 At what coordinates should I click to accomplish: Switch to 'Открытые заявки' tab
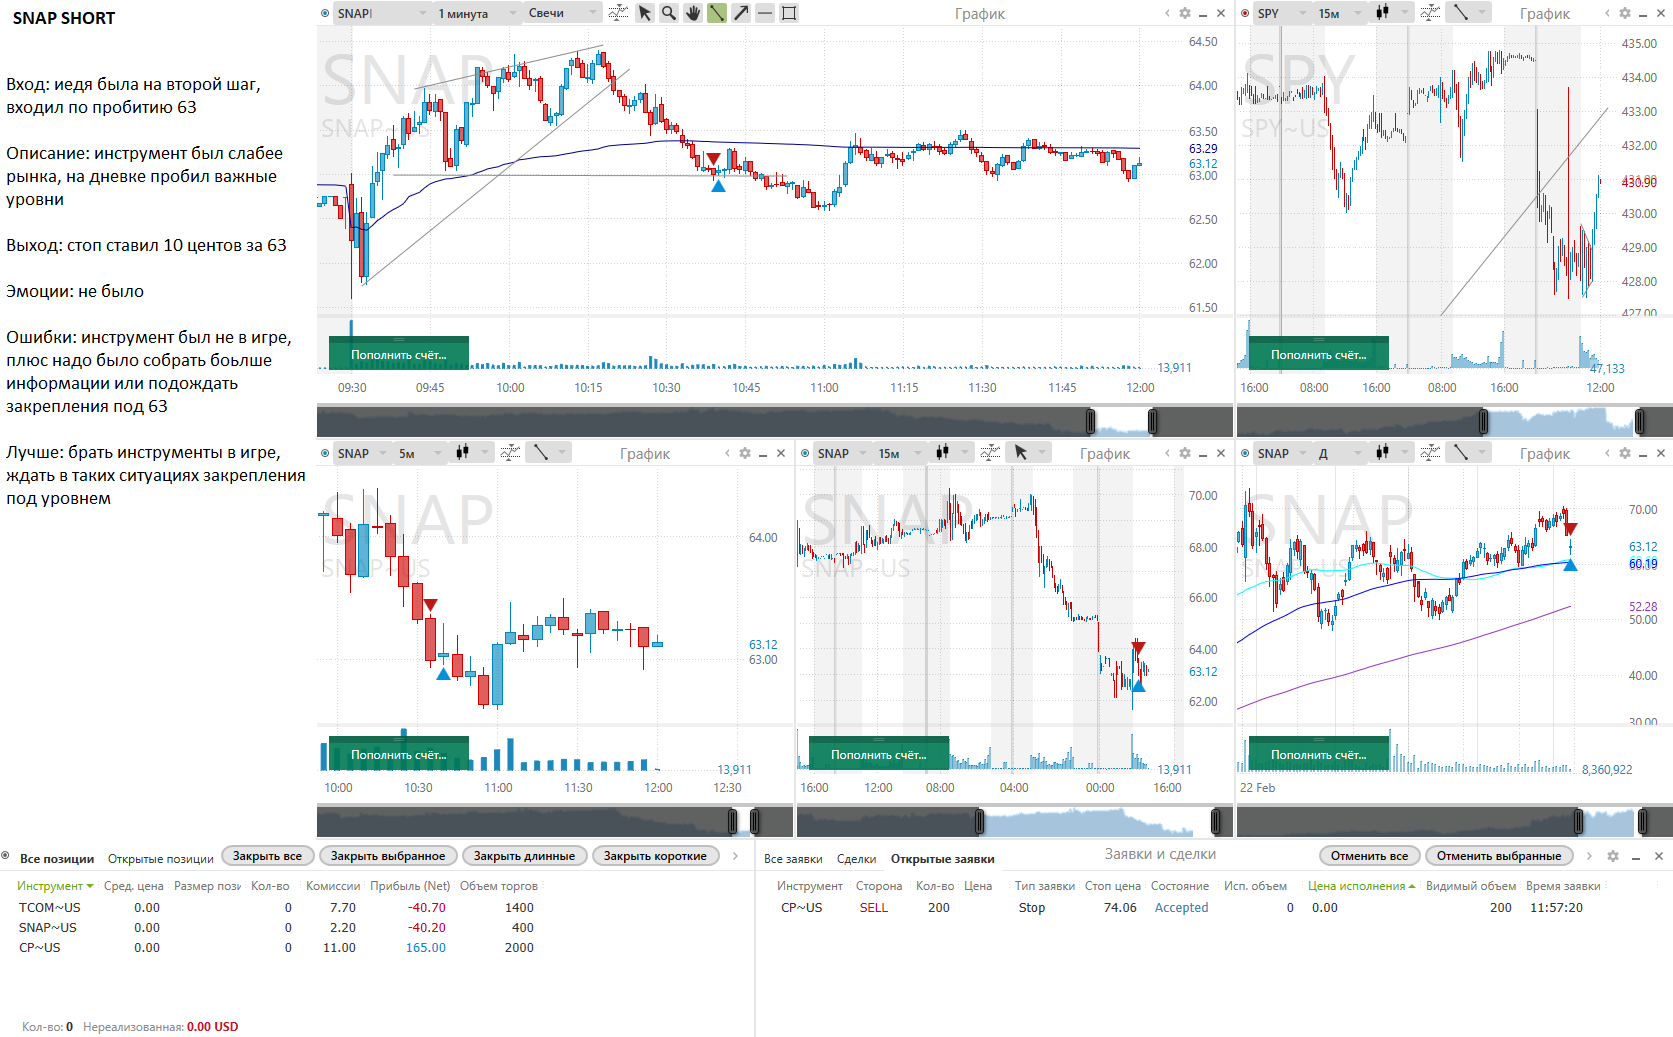point(943,859)
